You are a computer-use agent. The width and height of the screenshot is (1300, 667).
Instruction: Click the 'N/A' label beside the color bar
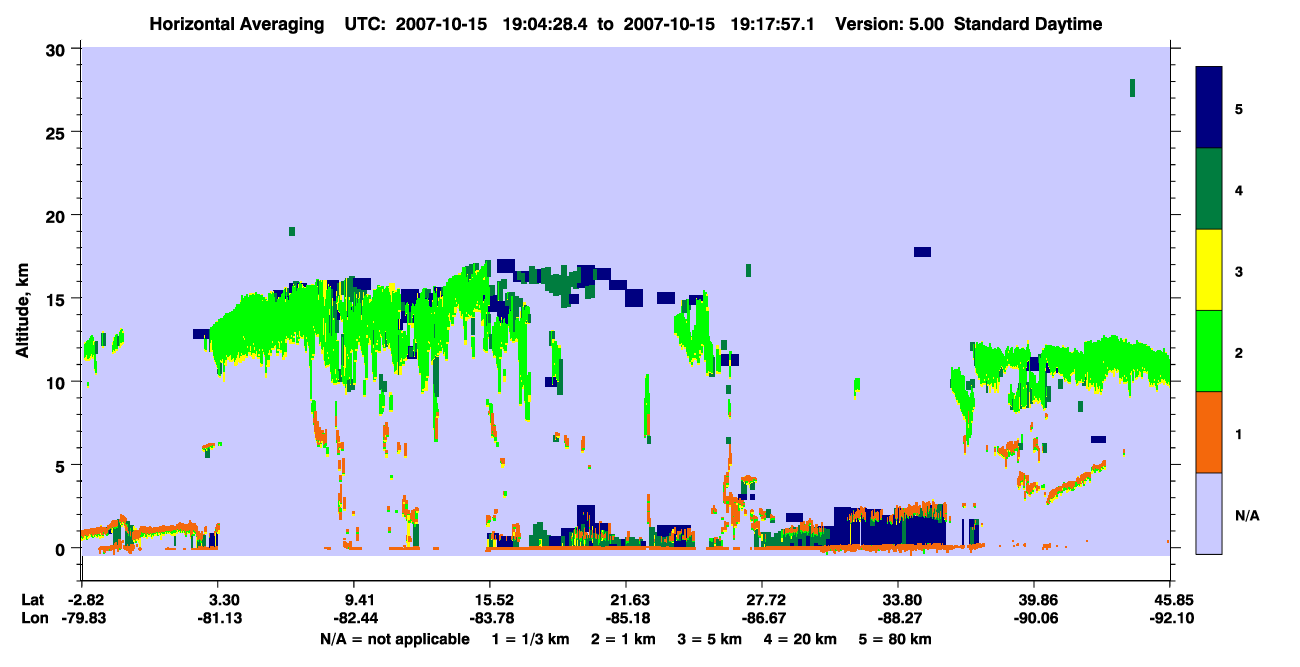click(1246, 516)
